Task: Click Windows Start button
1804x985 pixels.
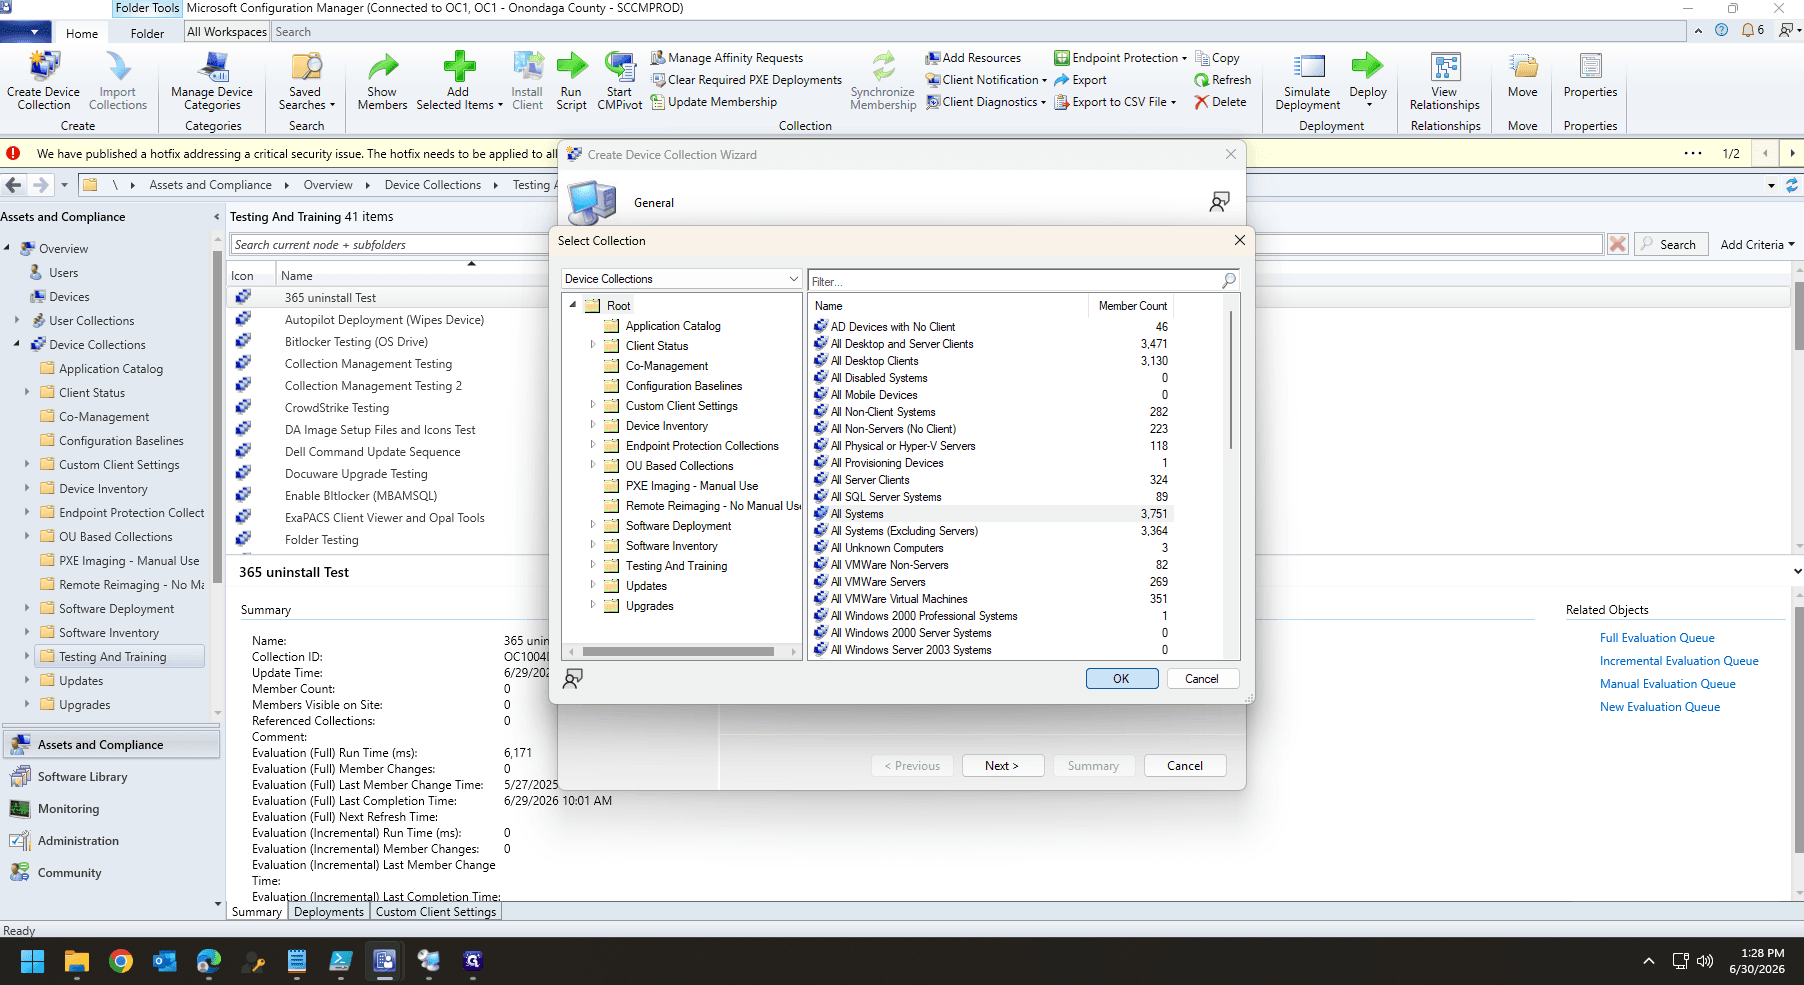Action: pyautogui.click(x=32, y=961)
